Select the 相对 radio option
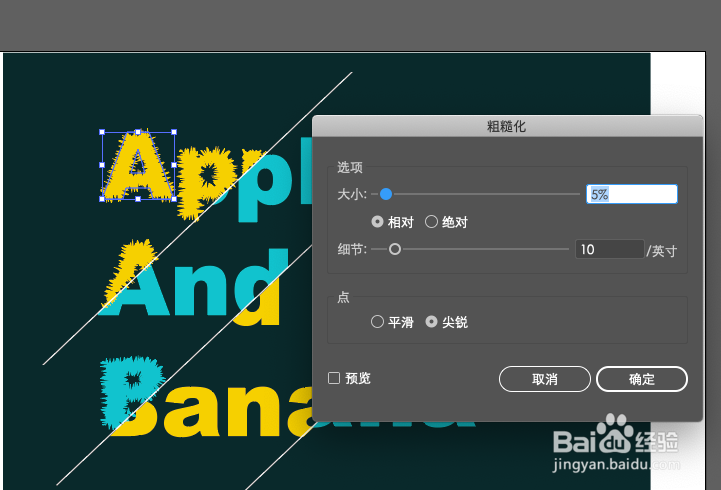 click(x=378, y=222)
